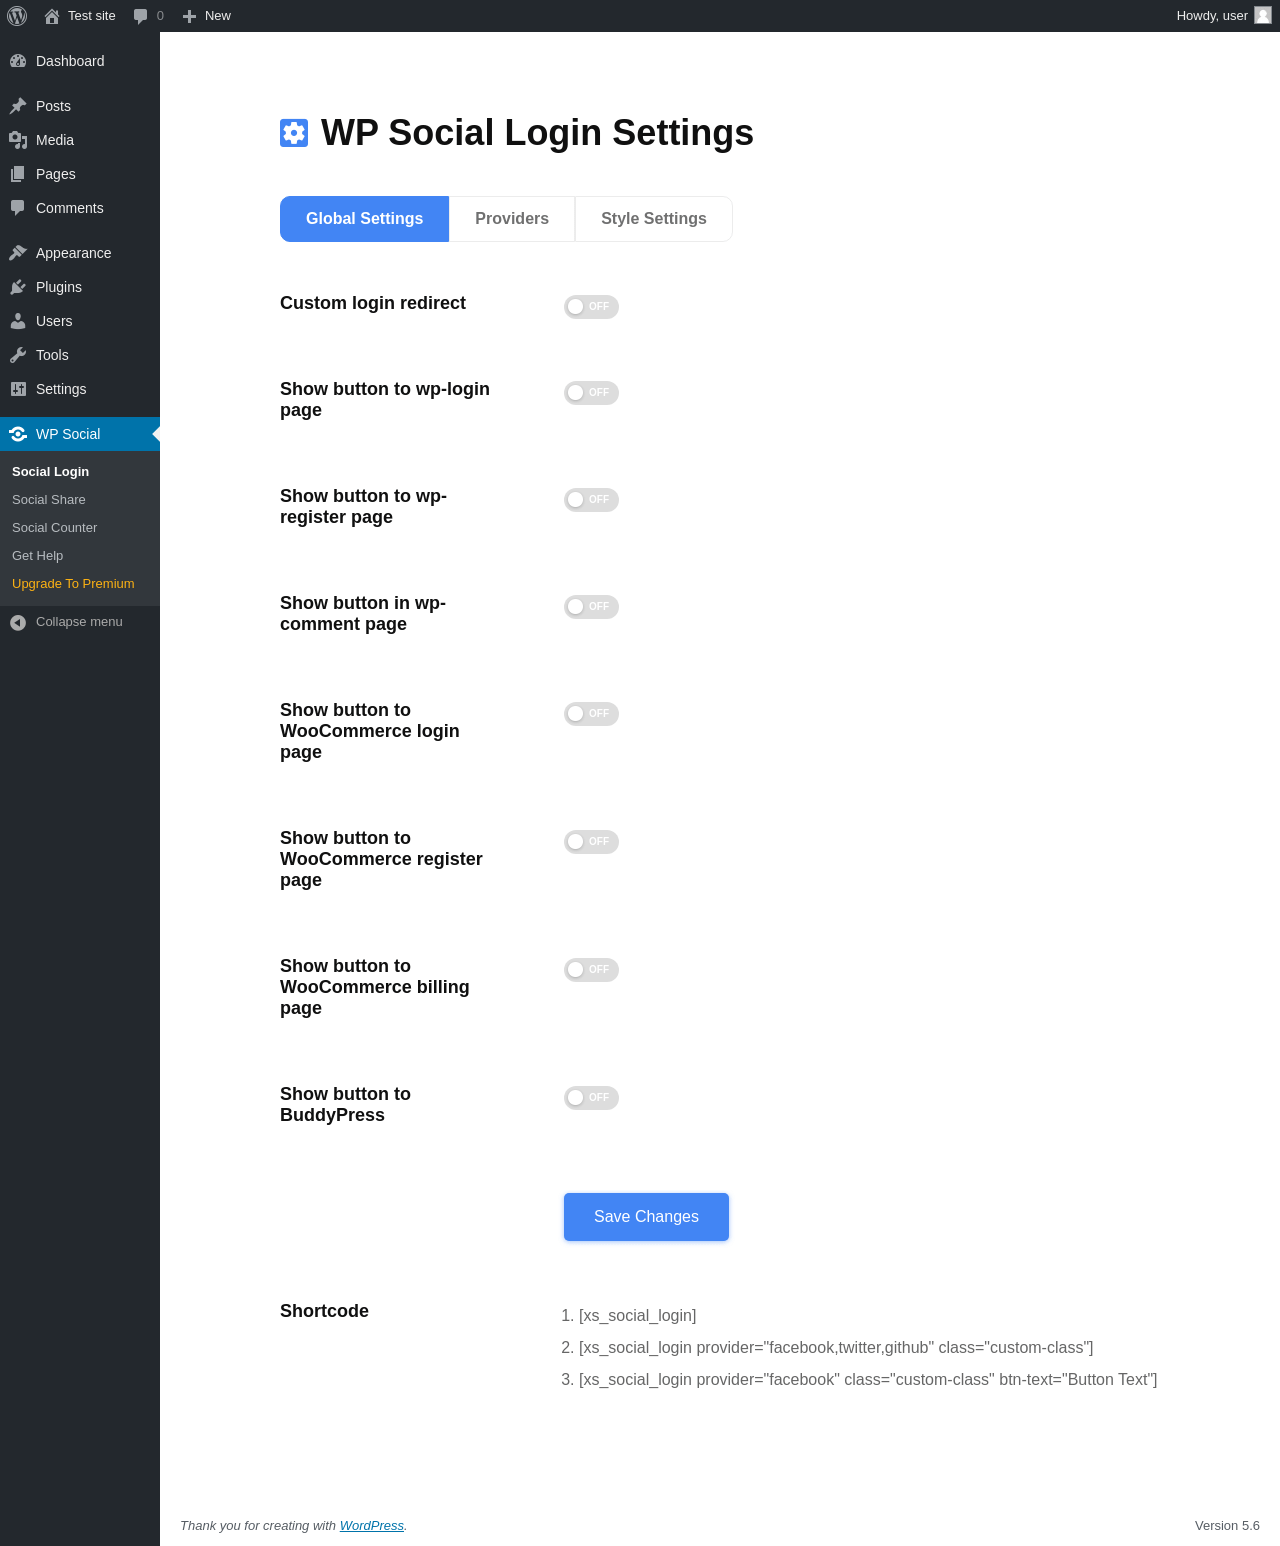This screenshot has width=1280, height=1546.
Task: Click the Dashboard gauge icon
Action: pos(18,61)
